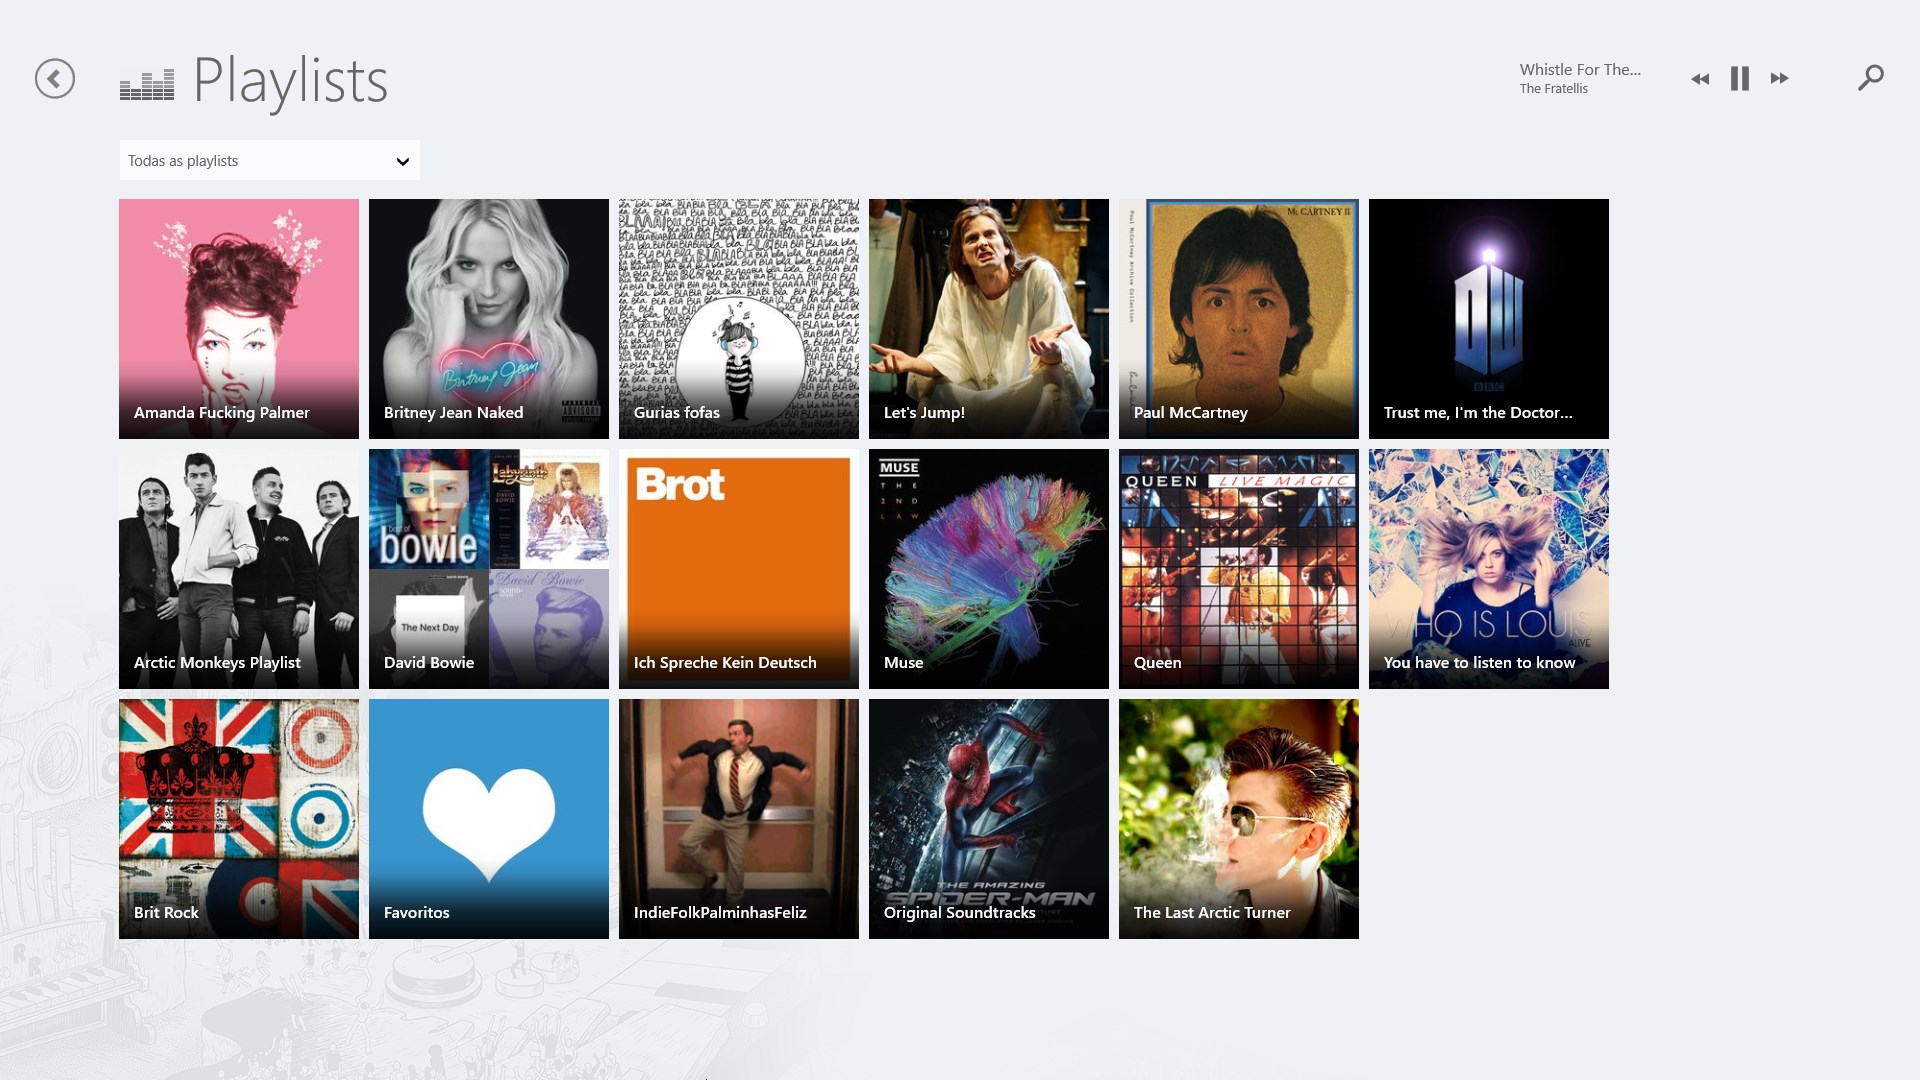Open the Todas as playlists filter menu

[269, 160]
